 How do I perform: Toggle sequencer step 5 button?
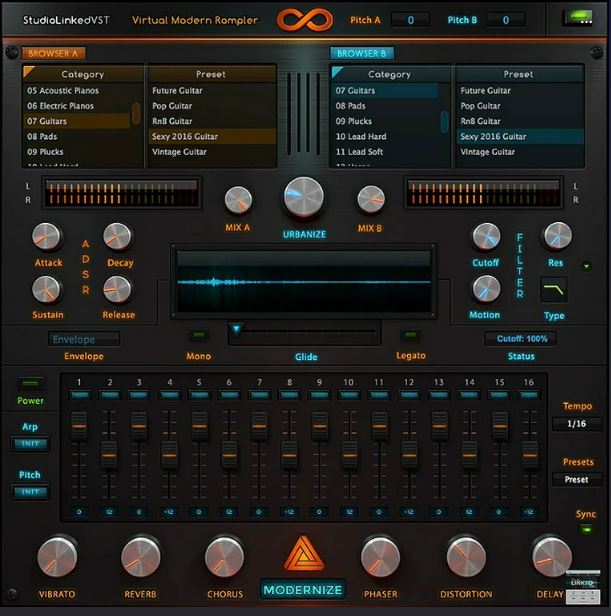click(200, 395)
